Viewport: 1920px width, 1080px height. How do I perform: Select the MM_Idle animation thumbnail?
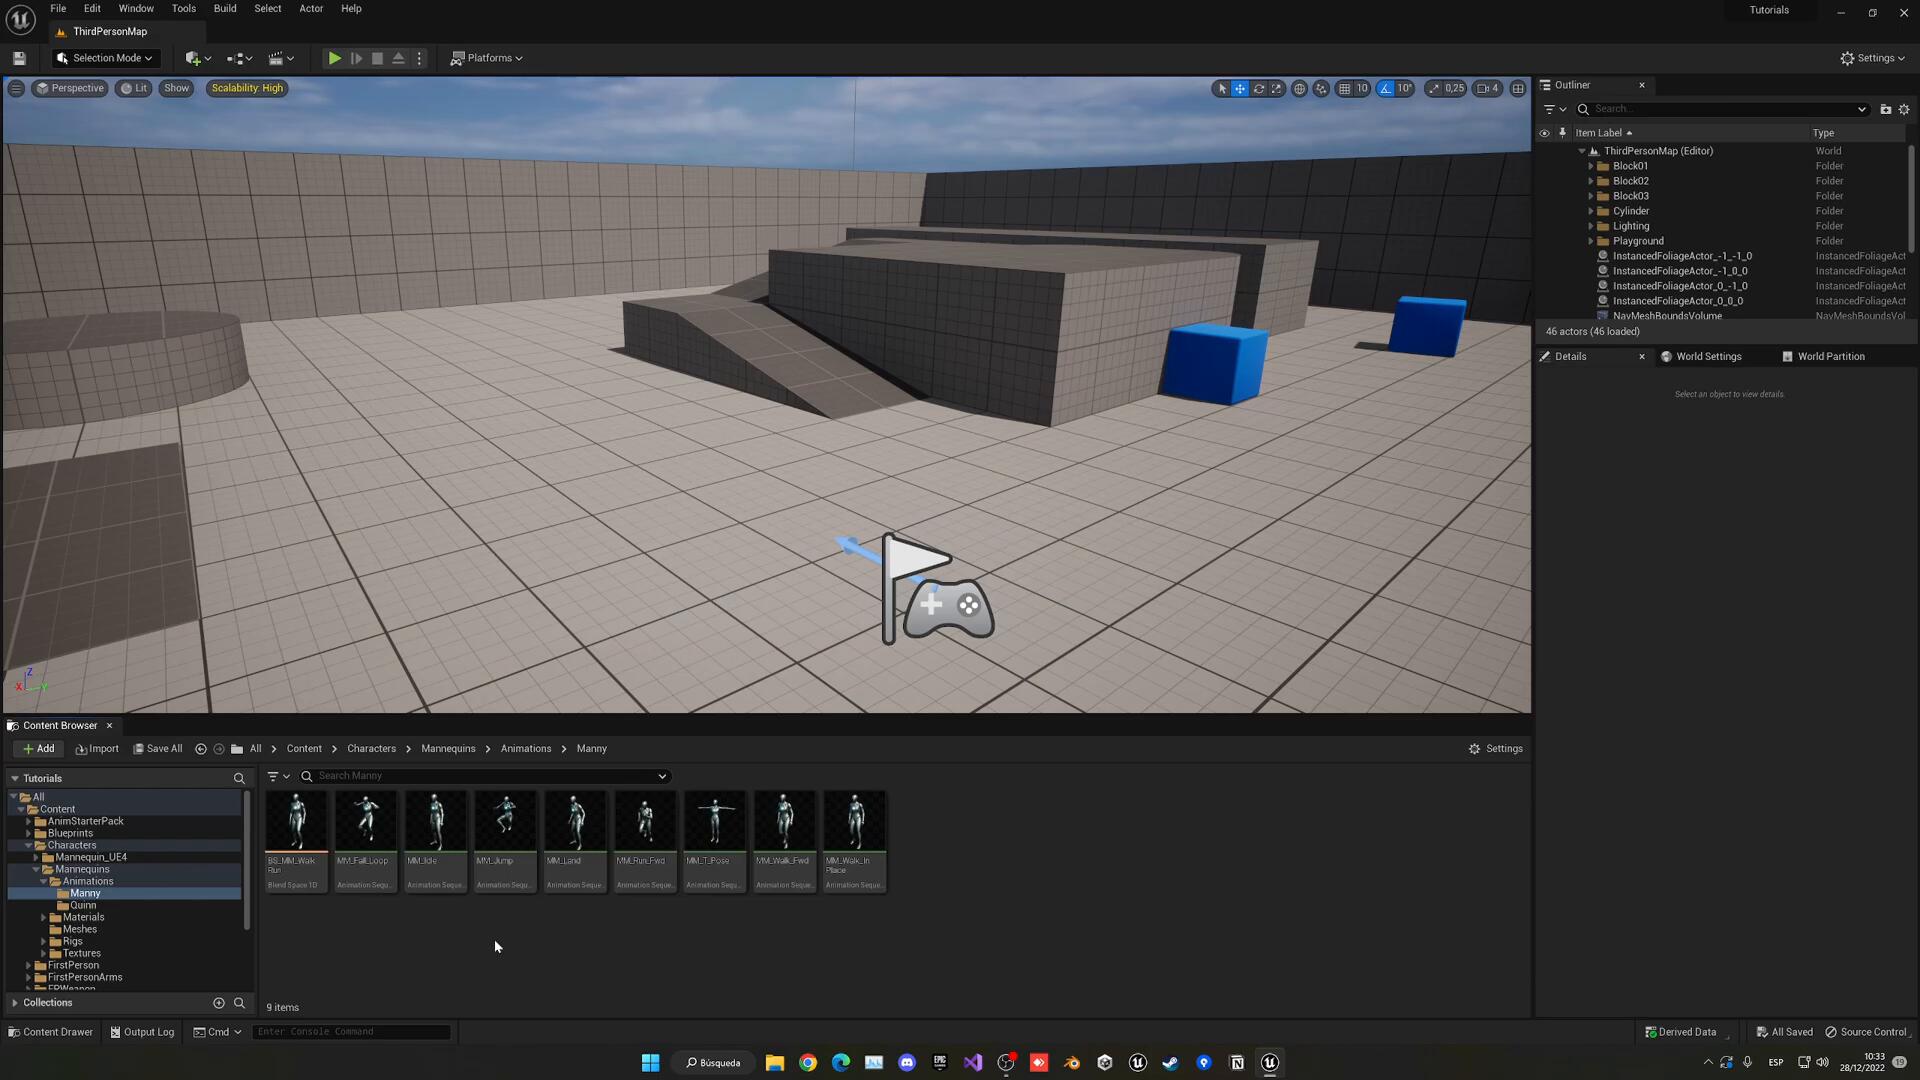point(435,822)
